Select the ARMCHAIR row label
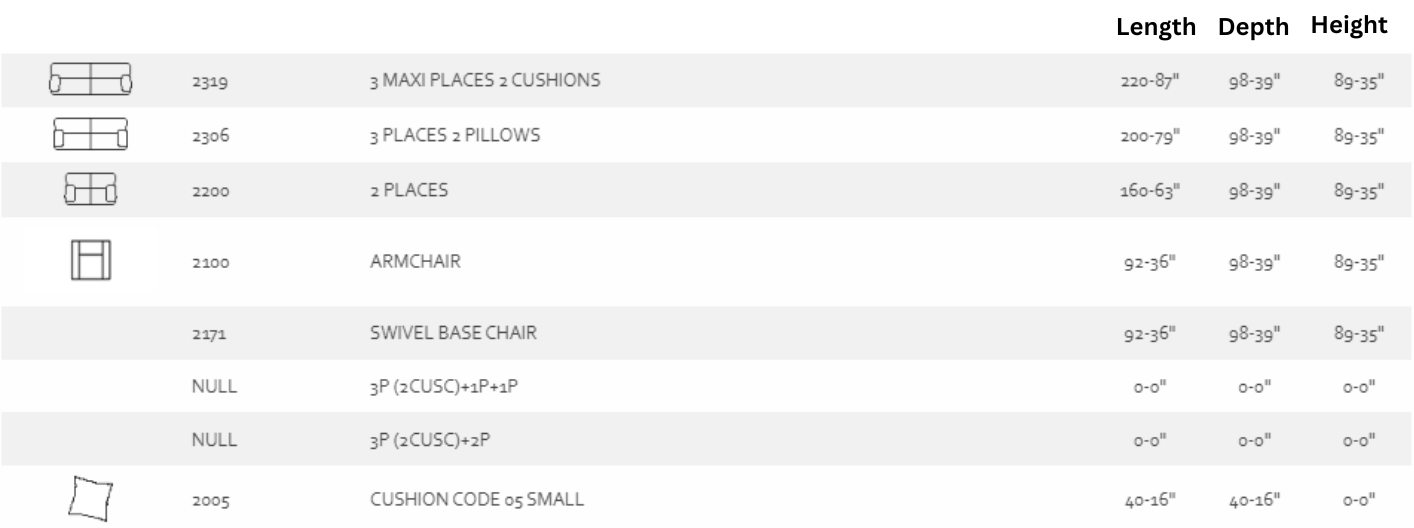Screen dimensions: 1414x528 (411, 262)
